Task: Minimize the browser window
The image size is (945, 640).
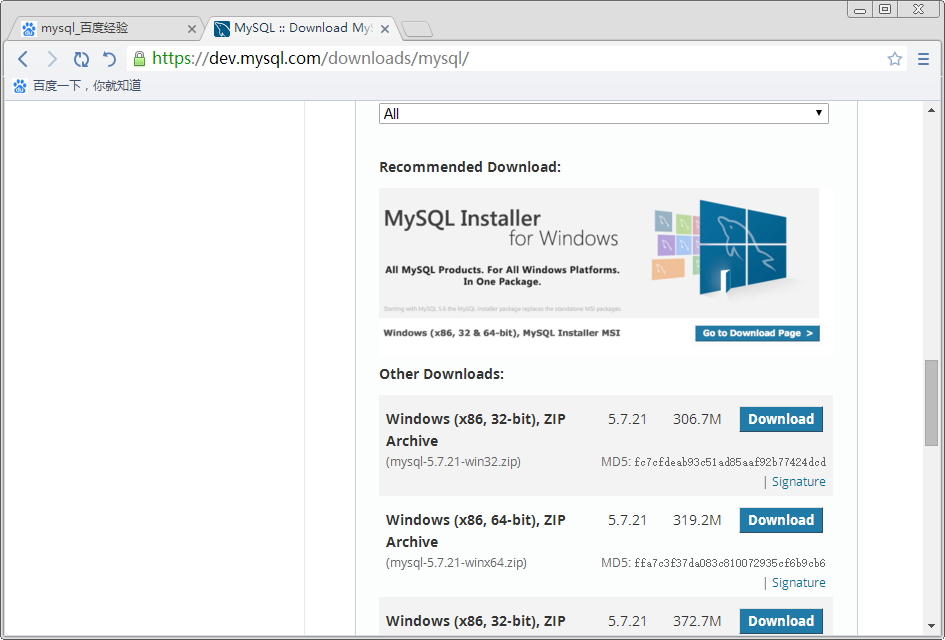Action: tap(860, 10)
